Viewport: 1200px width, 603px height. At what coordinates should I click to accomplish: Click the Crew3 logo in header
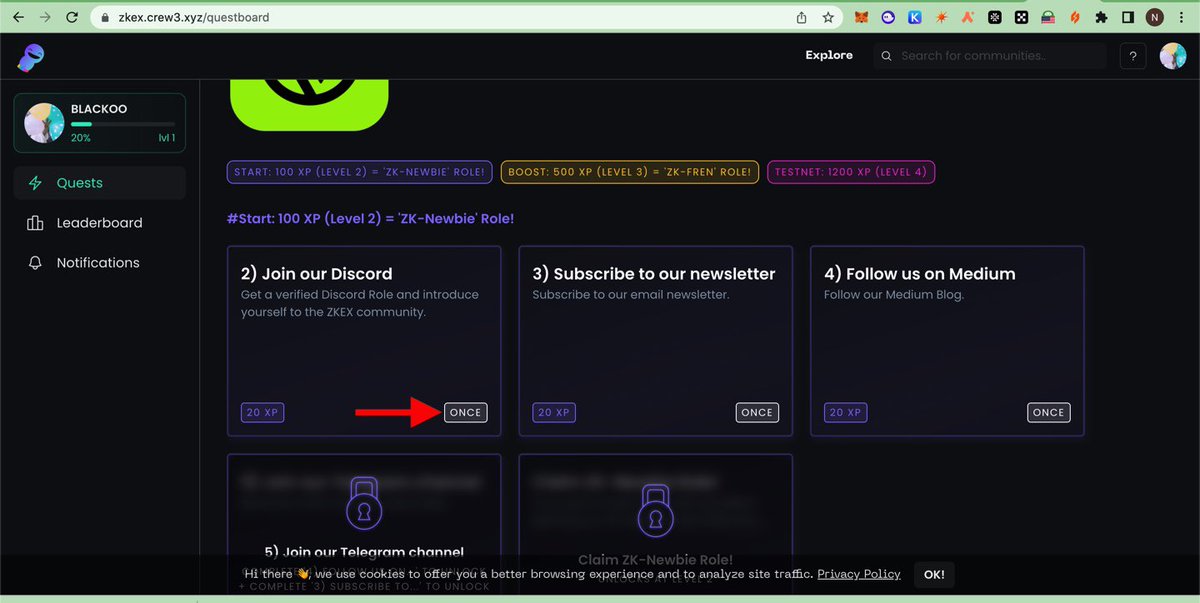30,56
